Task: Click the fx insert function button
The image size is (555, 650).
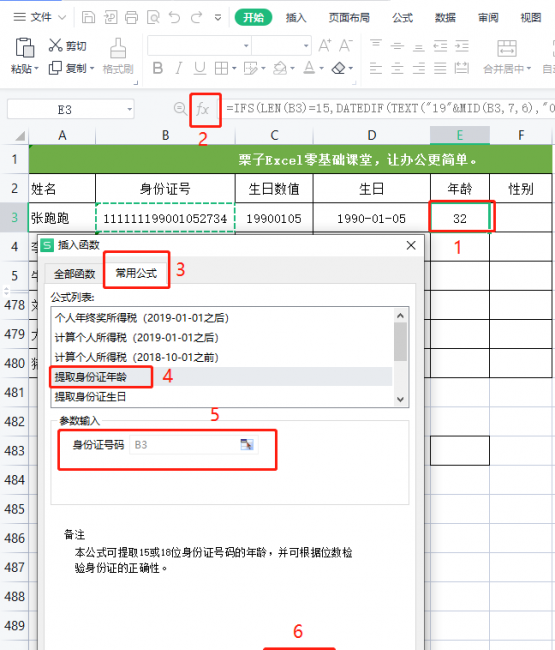Action: [x=203, y=109]
